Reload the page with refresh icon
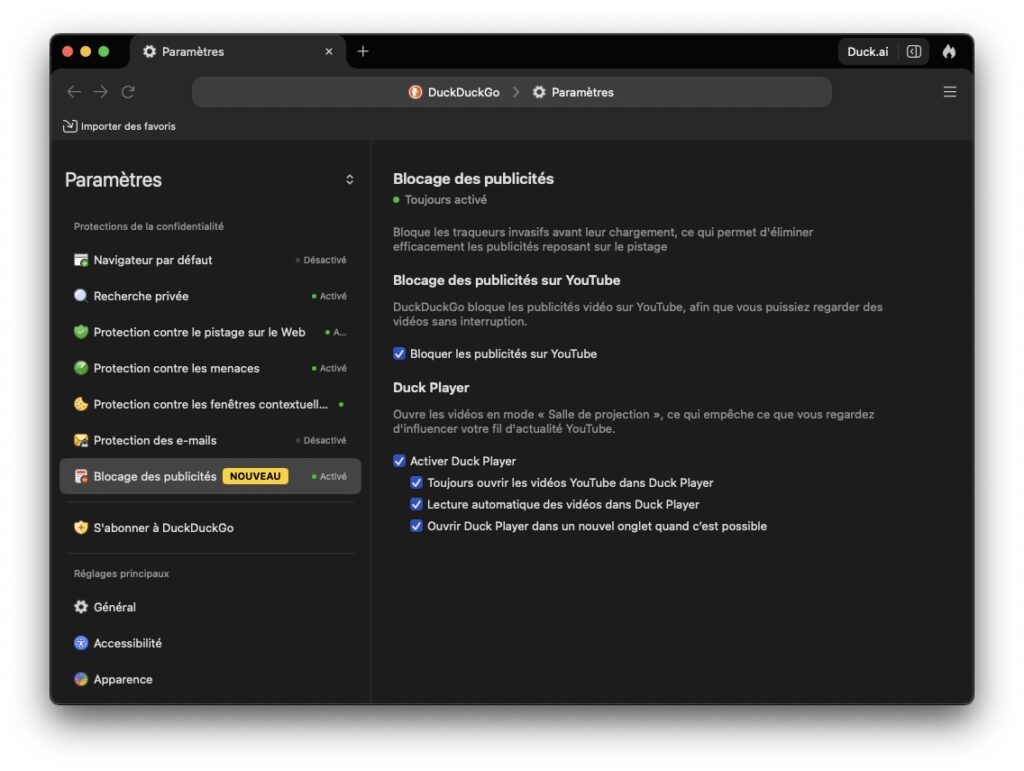This screenshot has height=771, width=1024. pyautogui.click(x=128, y=92)
